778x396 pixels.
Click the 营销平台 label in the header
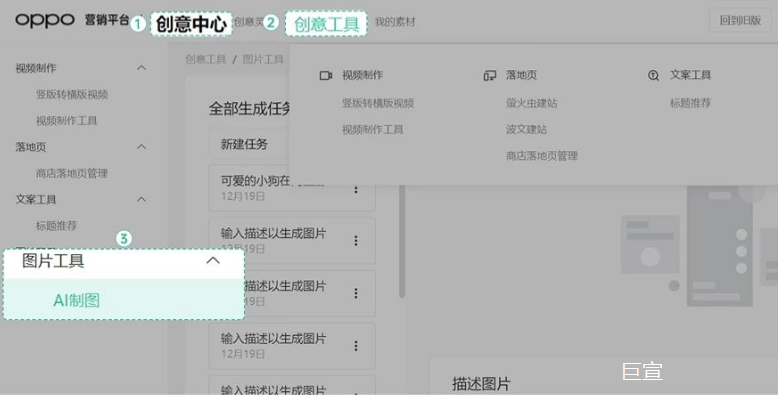tap(107, 20)
